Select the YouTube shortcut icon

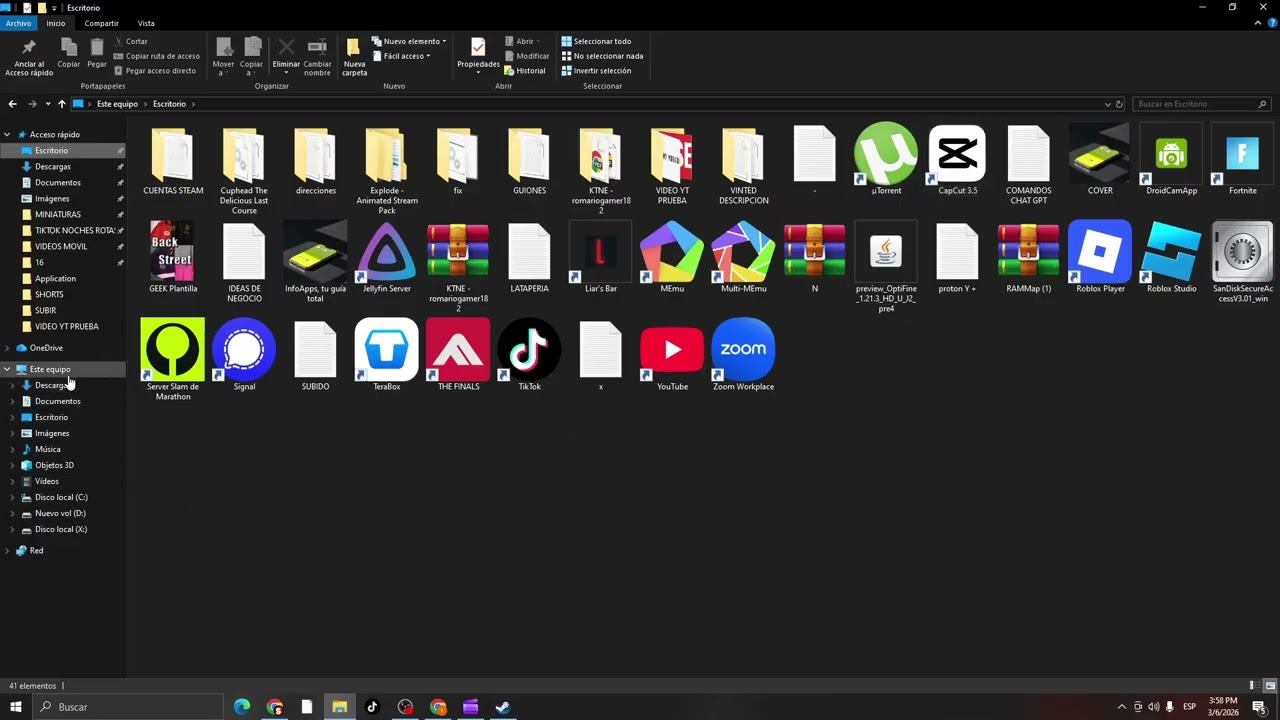coord(672,350)
